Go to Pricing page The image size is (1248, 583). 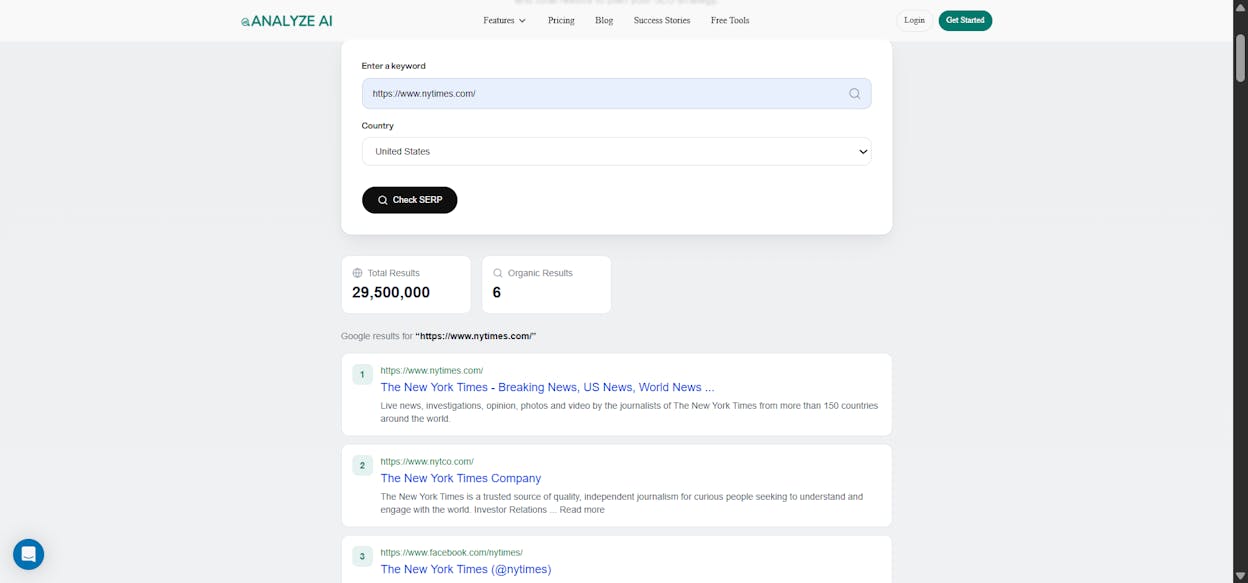pos(561,20)
